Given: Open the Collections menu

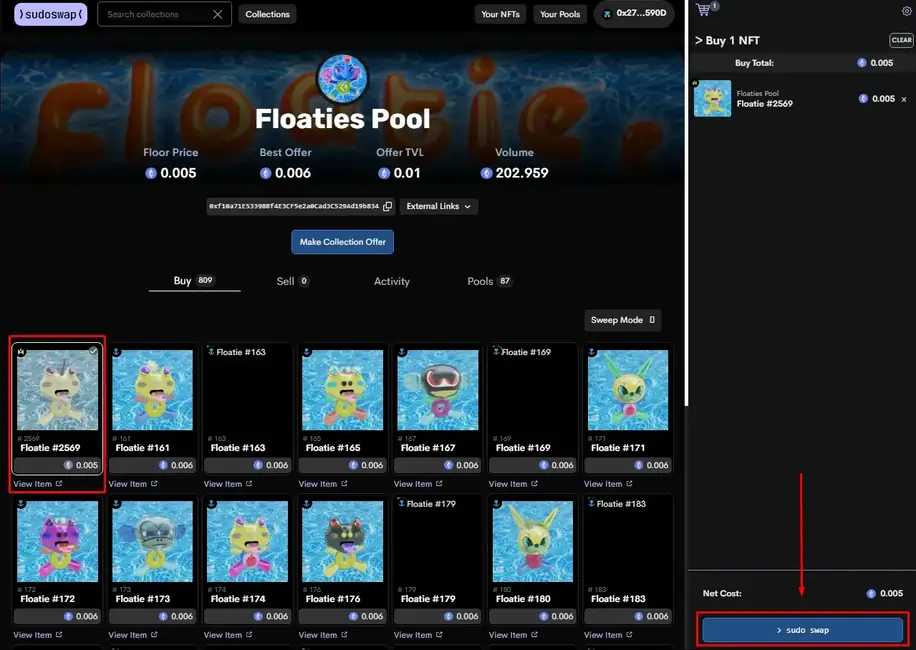Looking at the screenshot, I should tap(267, 14).
